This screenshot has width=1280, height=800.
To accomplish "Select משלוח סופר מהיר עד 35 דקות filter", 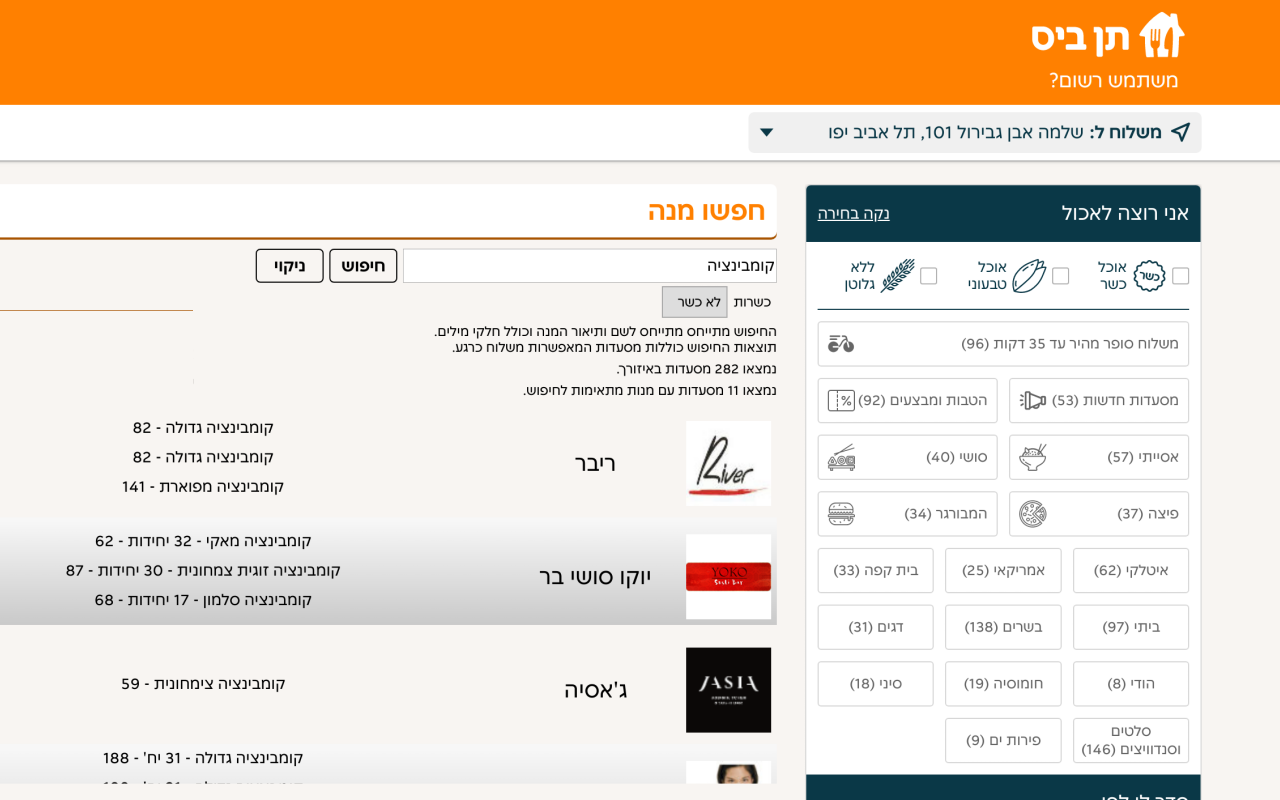I will tap(1003, 344).
